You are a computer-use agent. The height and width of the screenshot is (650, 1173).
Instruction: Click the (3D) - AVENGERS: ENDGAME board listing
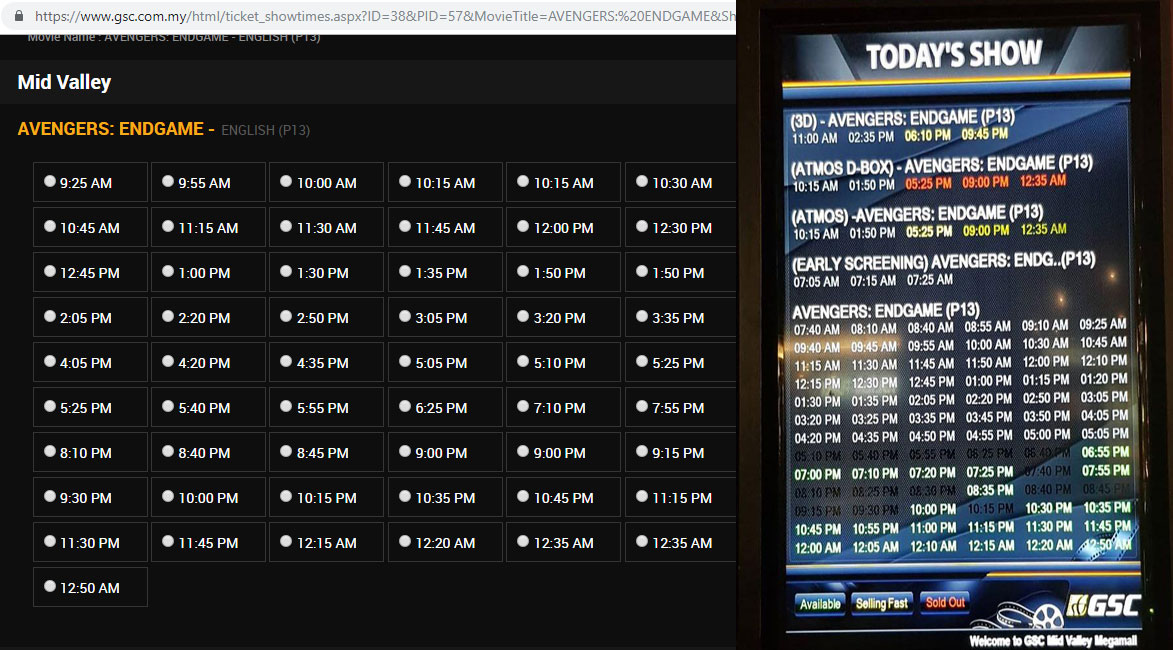(903, 118)
